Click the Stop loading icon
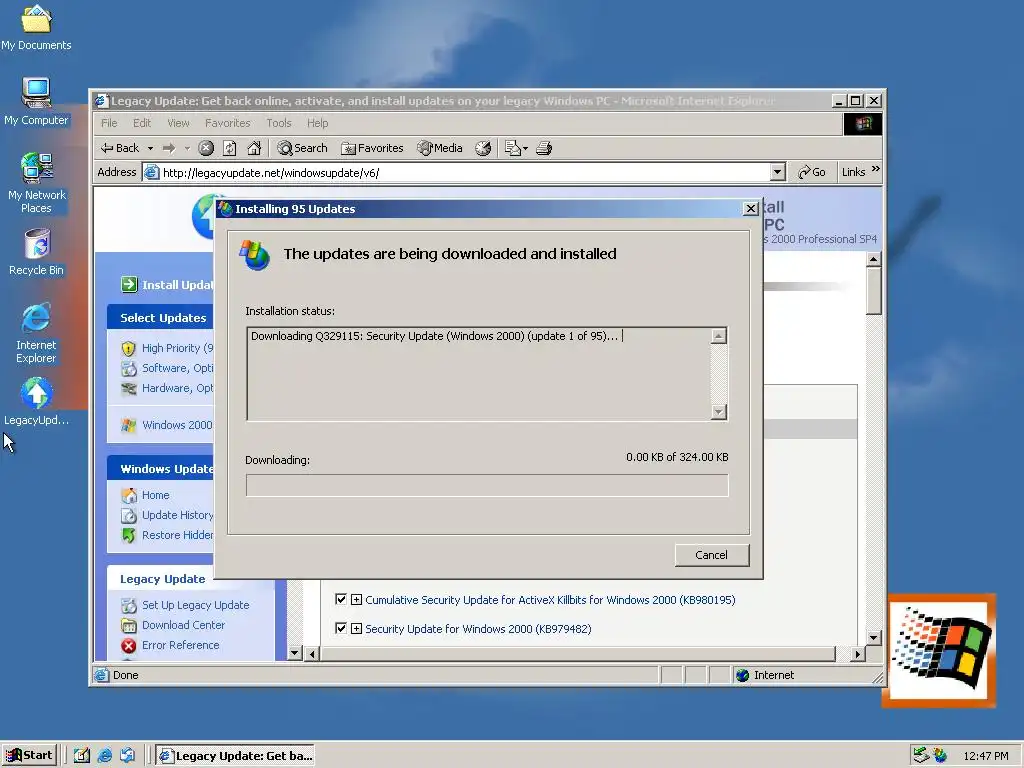 click(206, 148)
